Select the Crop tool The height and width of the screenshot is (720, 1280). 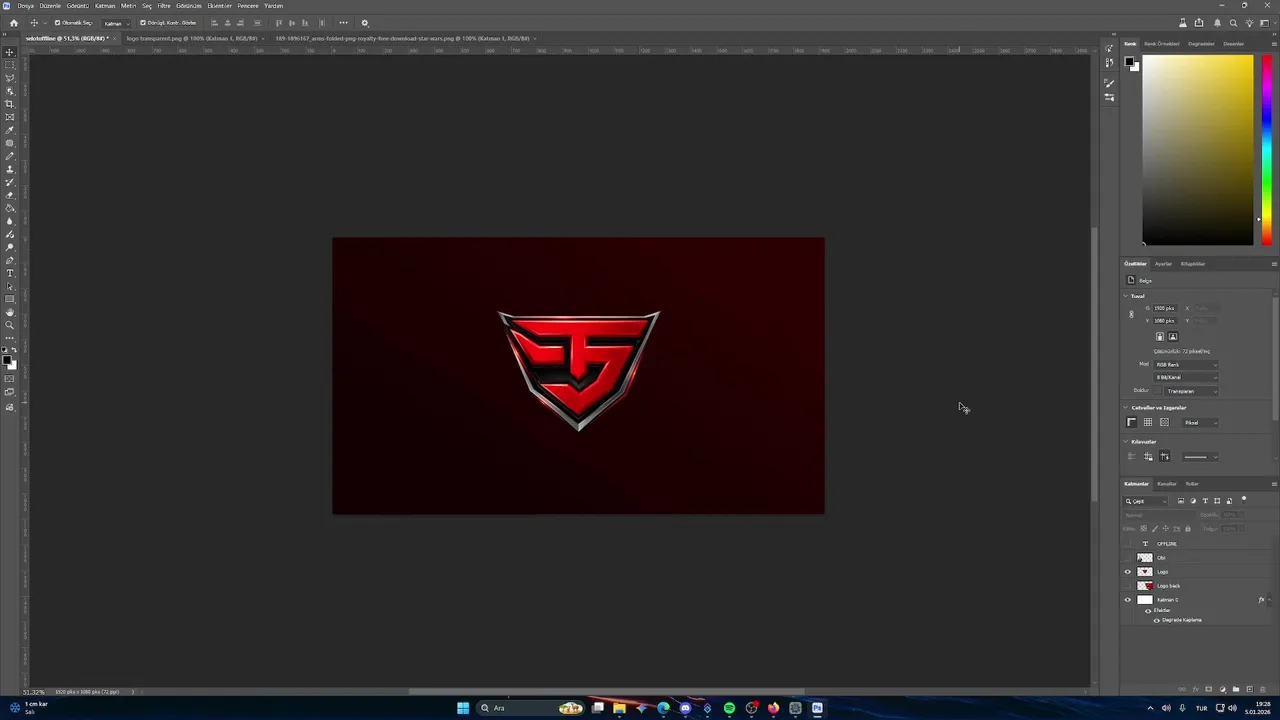click(10, 104)
